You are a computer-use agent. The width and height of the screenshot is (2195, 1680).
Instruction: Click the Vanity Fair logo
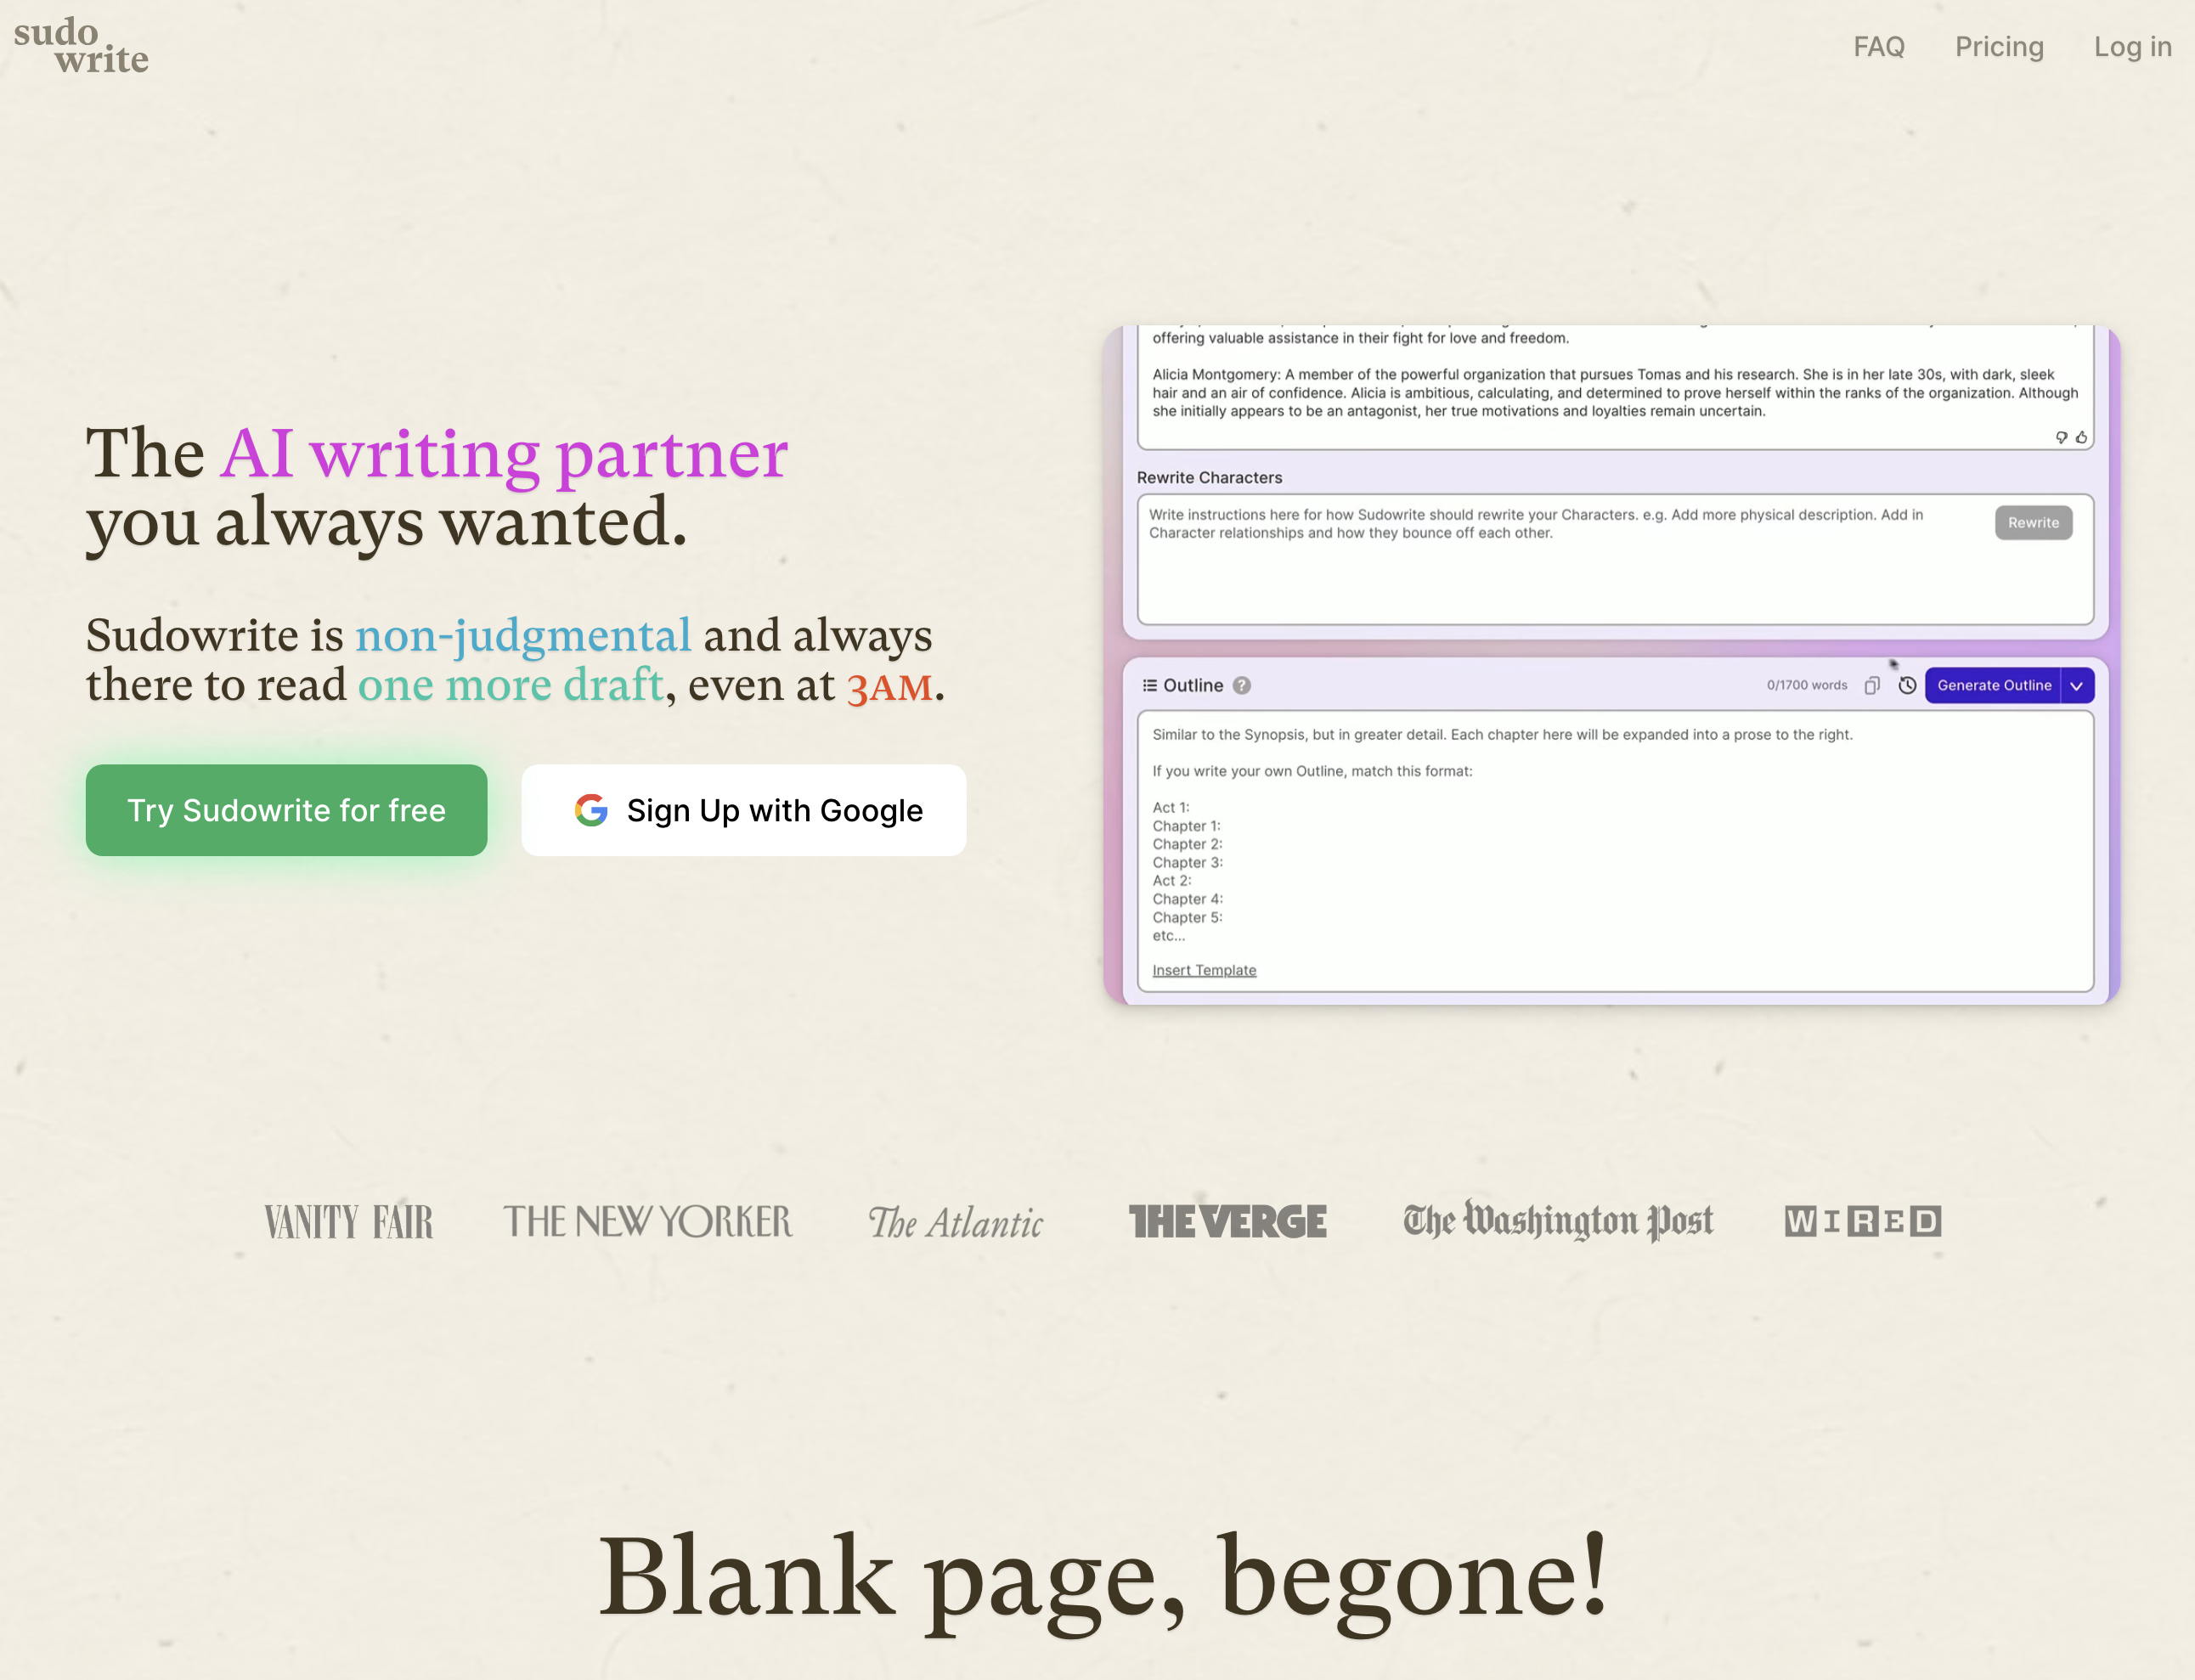349,1222
